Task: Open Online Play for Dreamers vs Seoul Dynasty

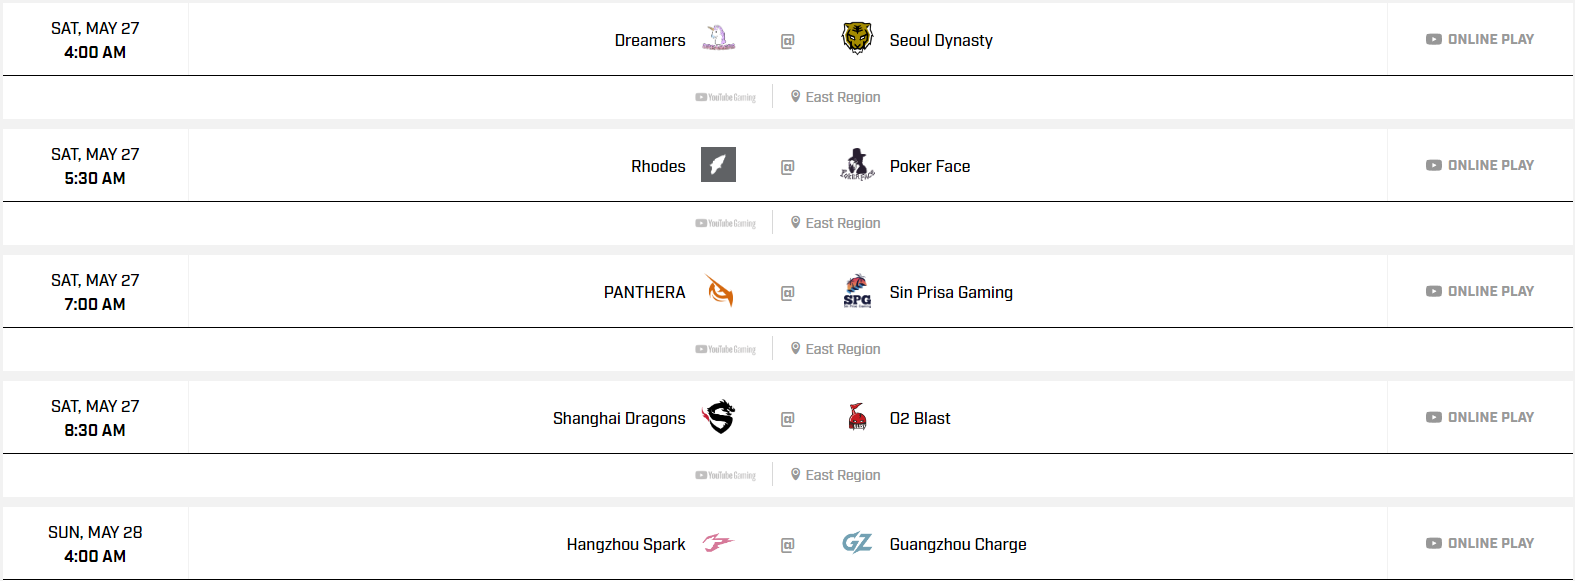Action: [1480, 40]
